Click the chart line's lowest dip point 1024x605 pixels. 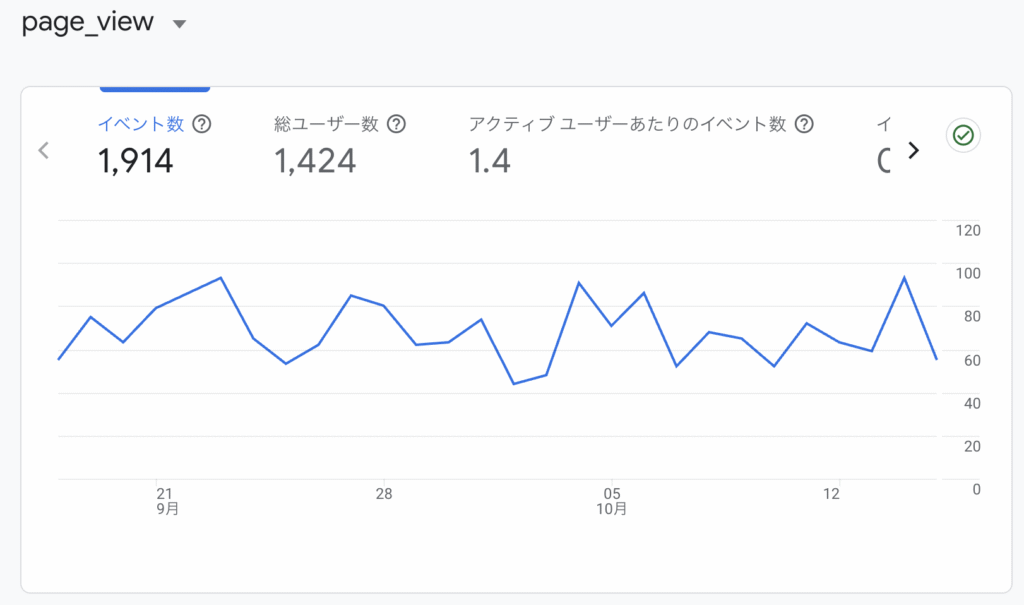514,384
